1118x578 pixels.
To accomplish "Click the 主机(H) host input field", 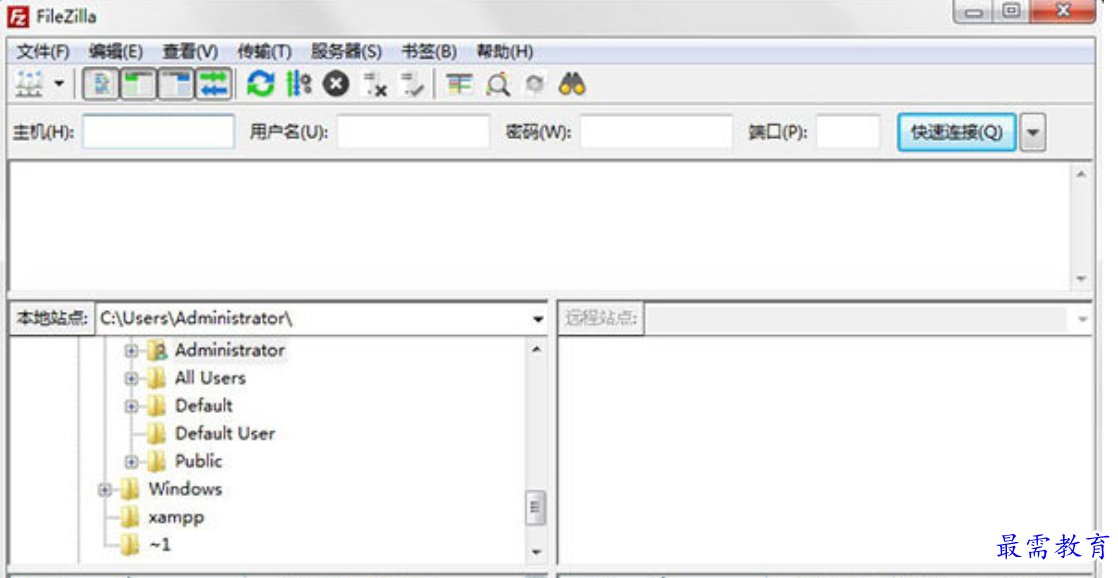I will 158,132.
